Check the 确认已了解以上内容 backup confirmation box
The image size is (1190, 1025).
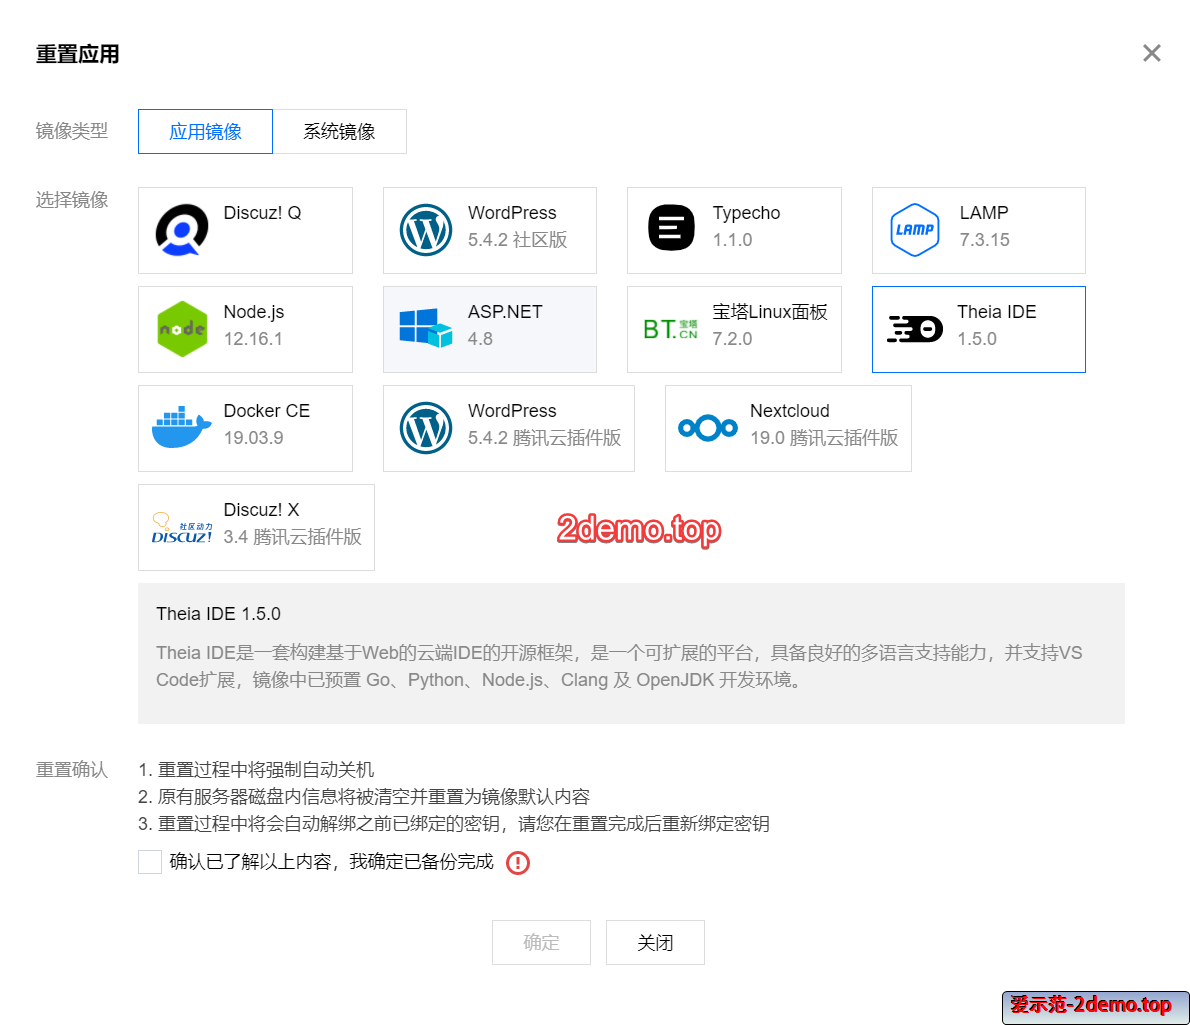point(150,862)
